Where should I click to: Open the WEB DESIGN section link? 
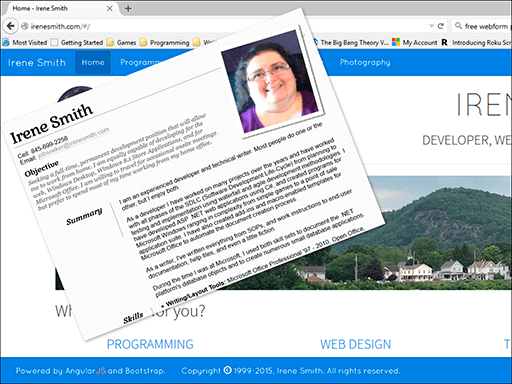click(356, 344)
